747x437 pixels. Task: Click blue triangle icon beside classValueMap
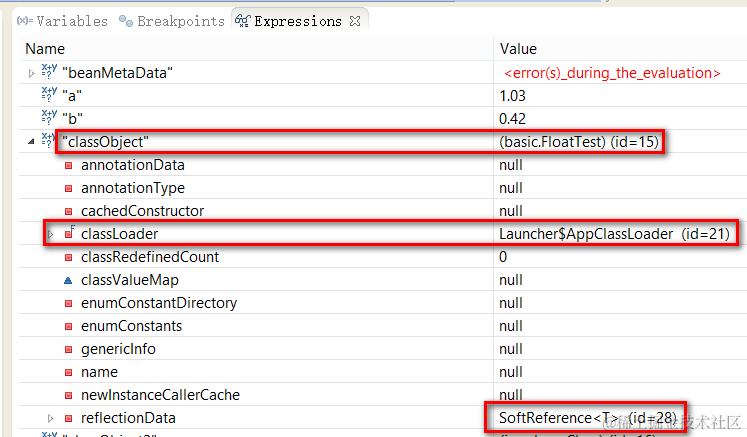[x=68, y=280]
